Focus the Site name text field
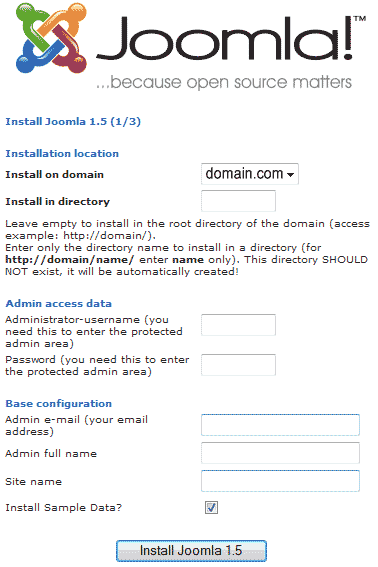Screen dimensions: 378x567 coord(280,481)
